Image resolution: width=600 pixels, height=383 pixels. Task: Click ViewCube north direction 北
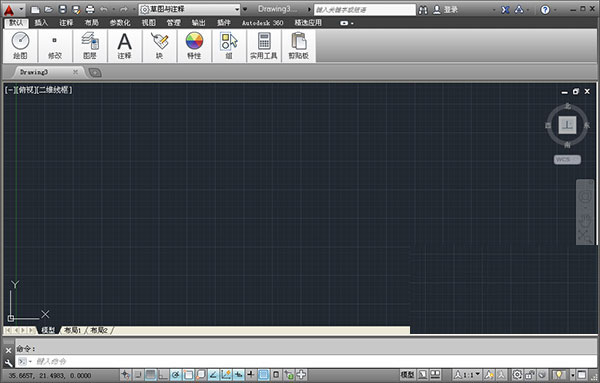567,107
